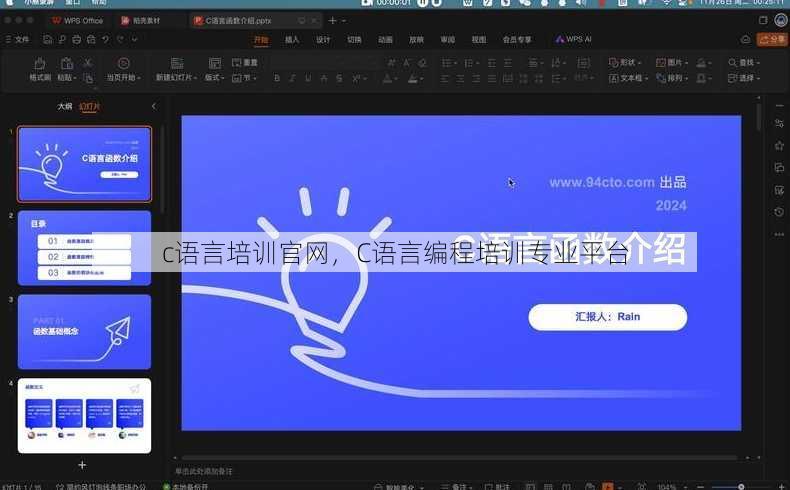Image resolution: width=790 pixels, height=490 pixels.
Task: Open the 粘贴 (Paste) dropdown
Action: click(x=67, y=69)
